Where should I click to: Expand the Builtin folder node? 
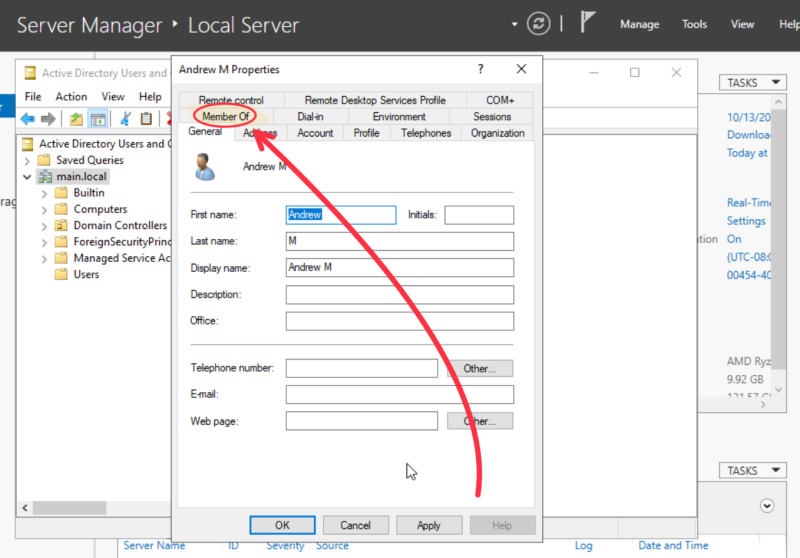click(45, 193)
